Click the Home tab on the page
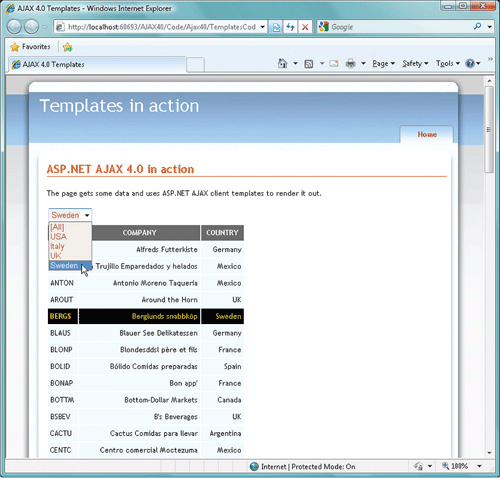This screenshot has width=500, height=478. (x=427, y=134)
